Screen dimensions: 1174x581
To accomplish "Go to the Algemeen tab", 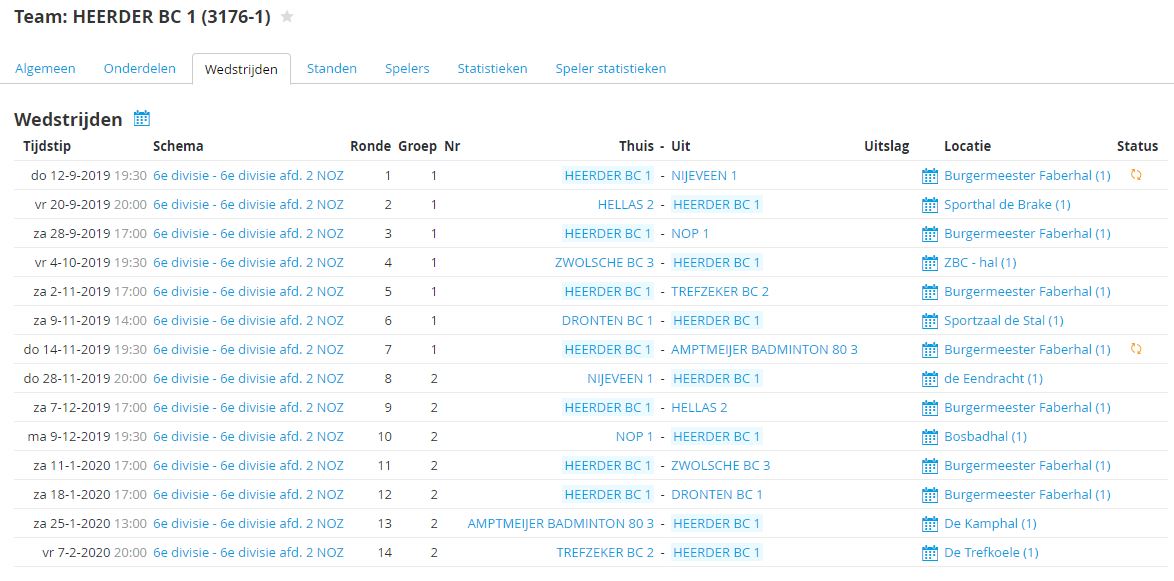I will [x=45, y=69].
